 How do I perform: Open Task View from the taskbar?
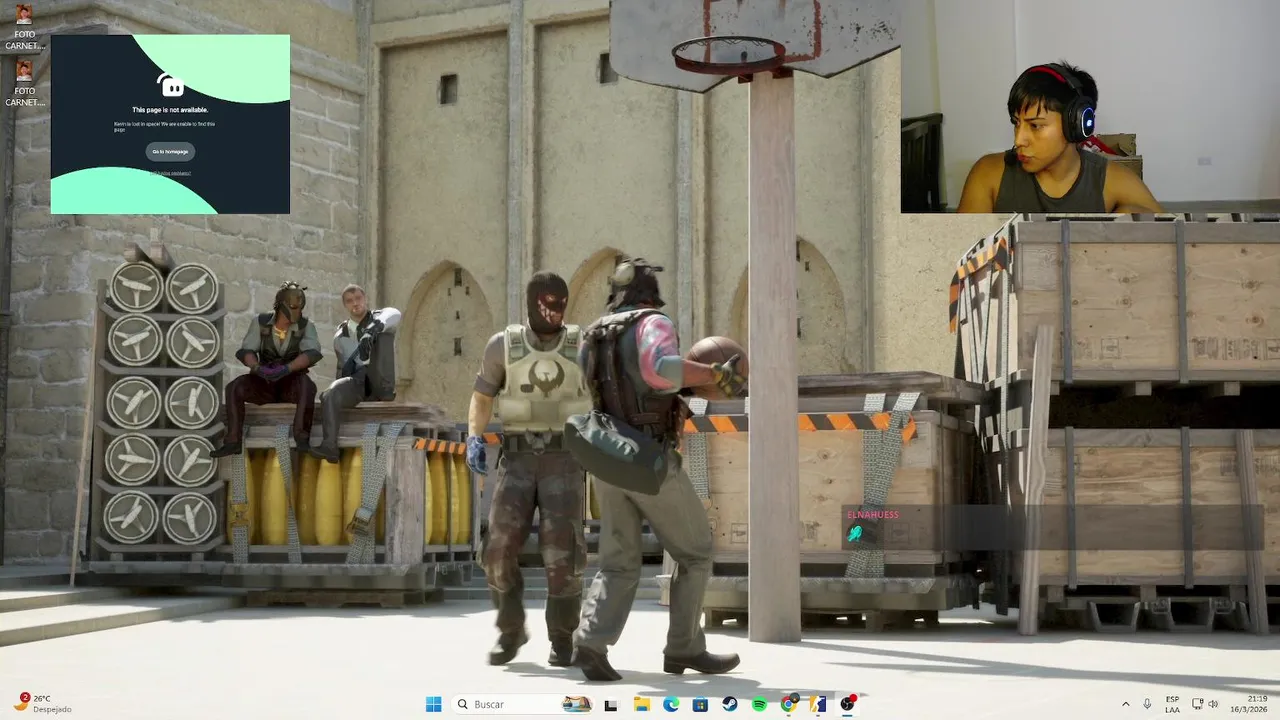tap(611, 704)
